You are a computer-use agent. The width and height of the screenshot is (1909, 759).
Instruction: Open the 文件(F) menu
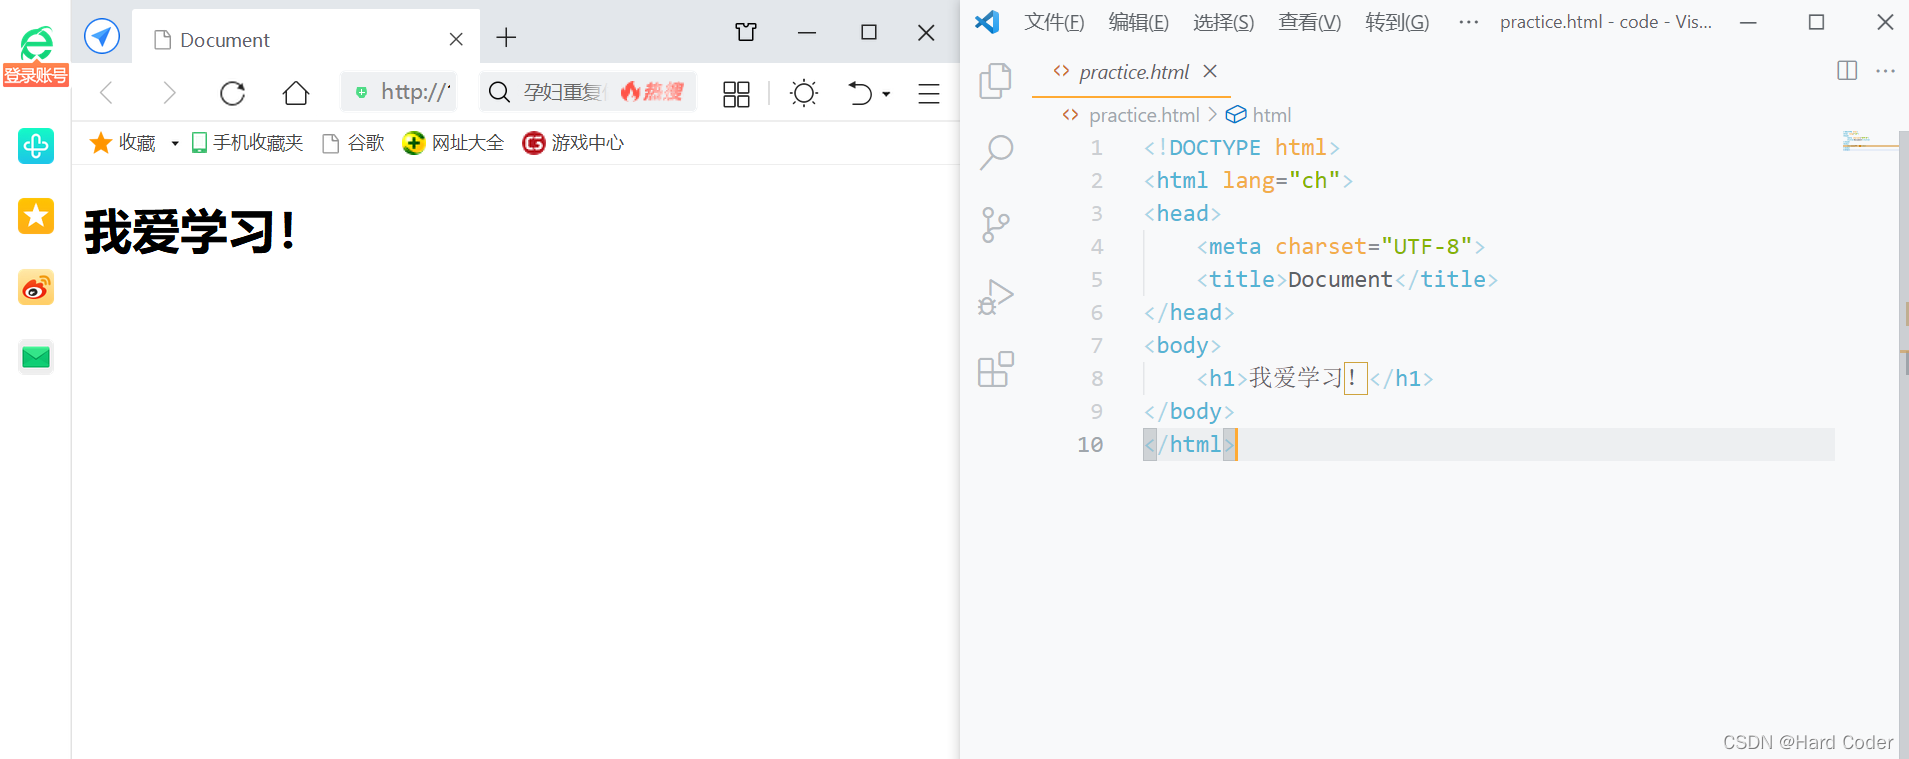1054,22
